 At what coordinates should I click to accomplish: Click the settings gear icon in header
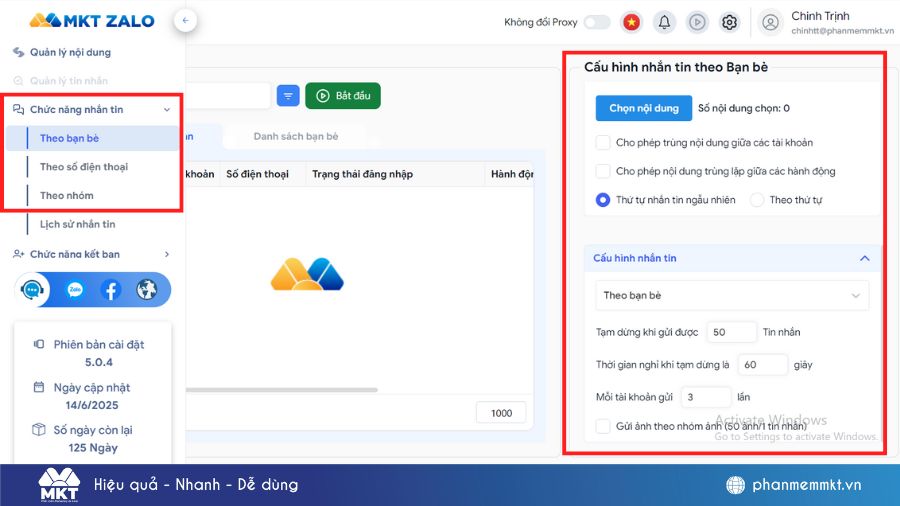[x=730, y=22]
